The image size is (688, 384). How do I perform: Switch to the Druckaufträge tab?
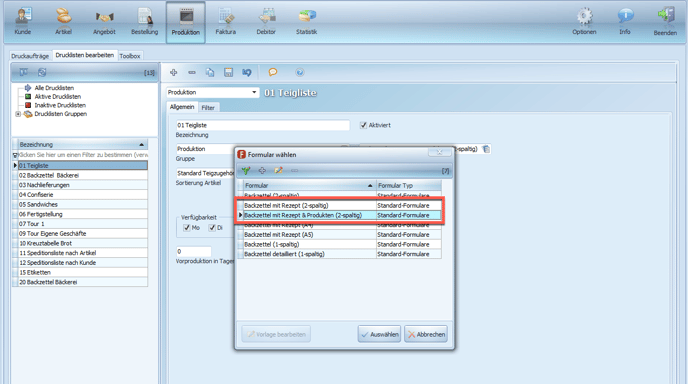[x=30, y=56]
